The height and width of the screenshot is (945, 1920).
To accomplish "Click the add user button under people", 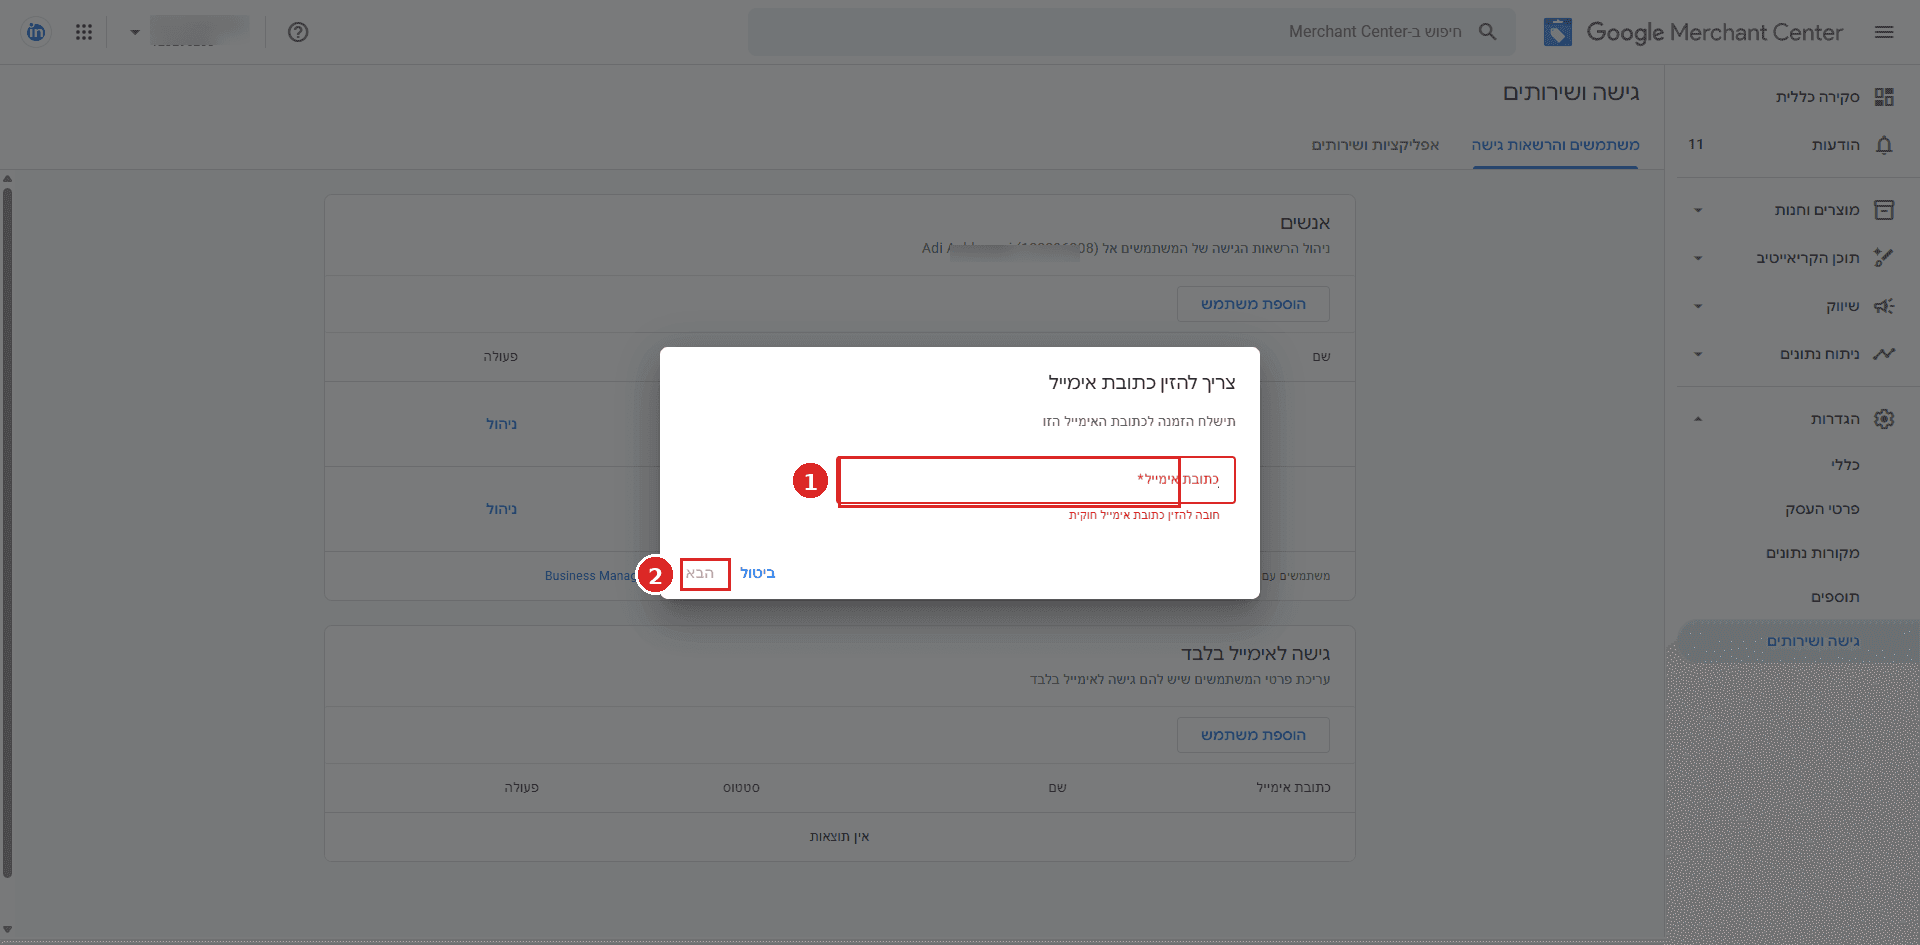I will click(1253, 304).
